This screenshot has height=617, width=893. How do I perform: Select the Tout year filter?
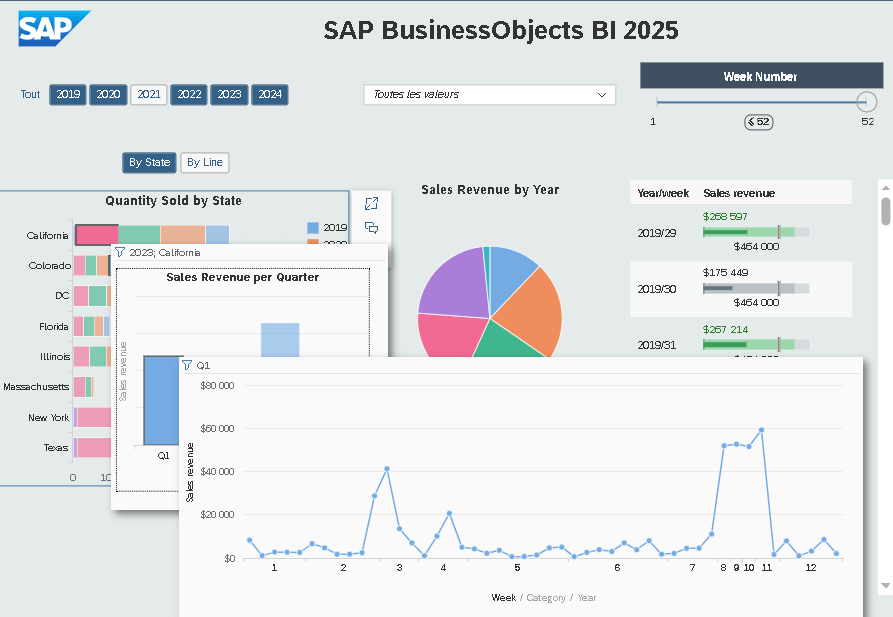30,95
